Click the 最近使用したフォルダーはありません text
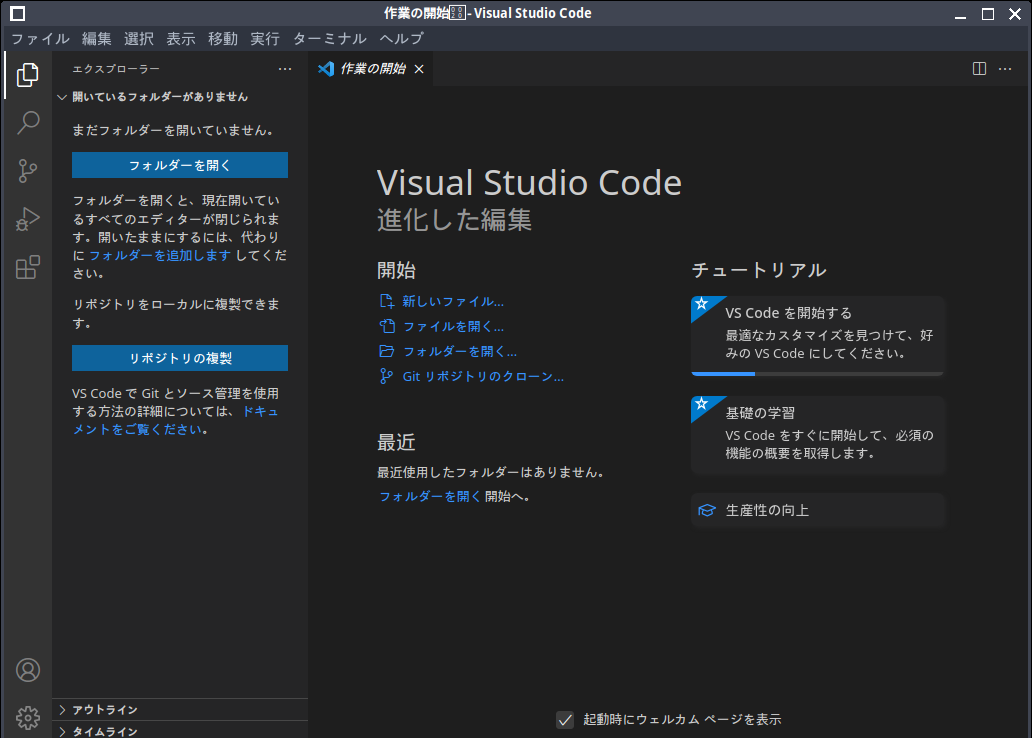Screen dimensions: 1032x738 [491, 472]
